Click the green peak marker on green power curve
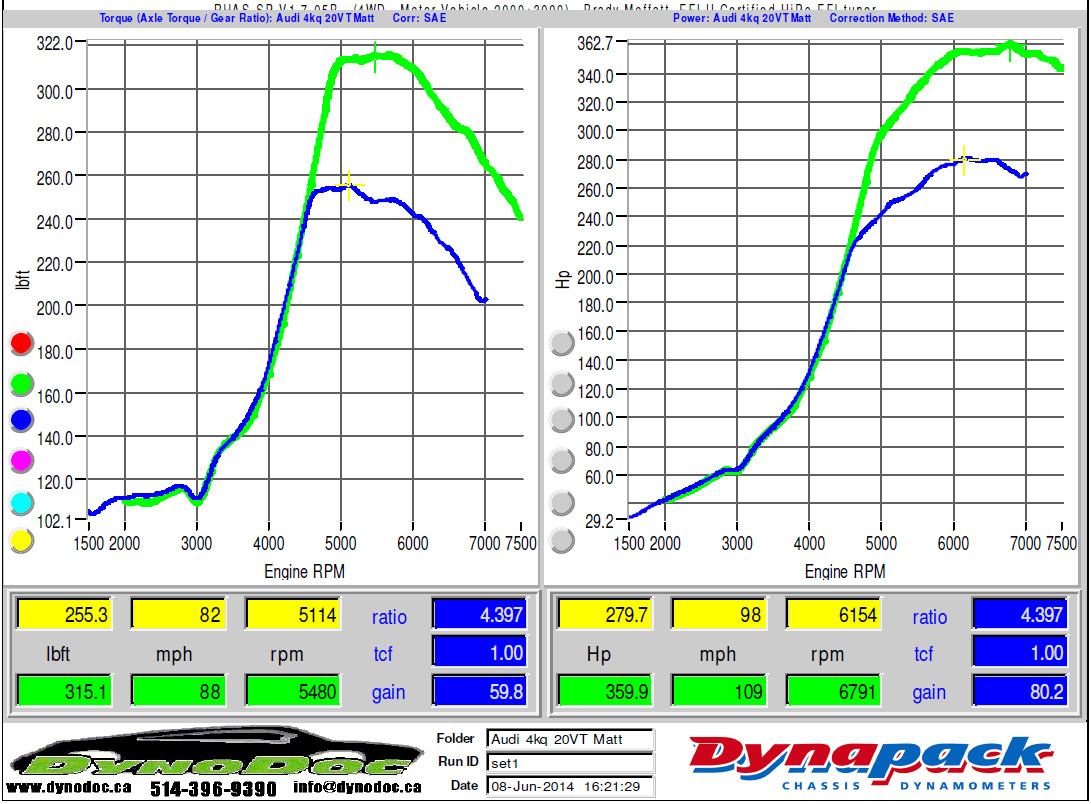Viewport: 1091px width, 804px height. click(x=1010, y=48)
